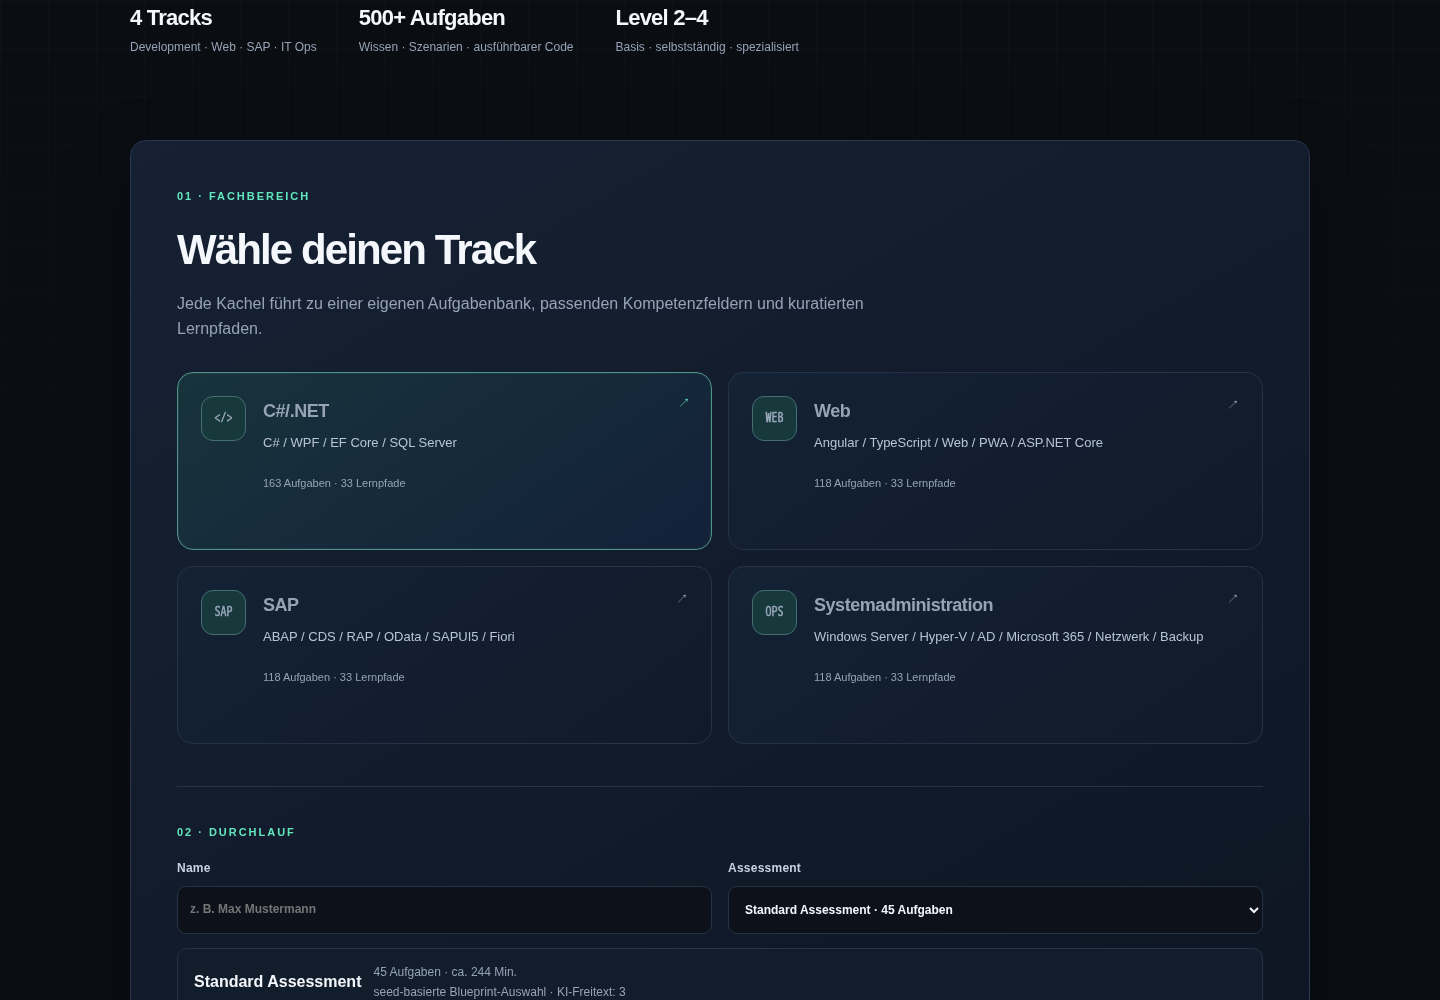
Task: Click "45 Aufgaben · ca. 244 Min." text
Action: (445, 972)
